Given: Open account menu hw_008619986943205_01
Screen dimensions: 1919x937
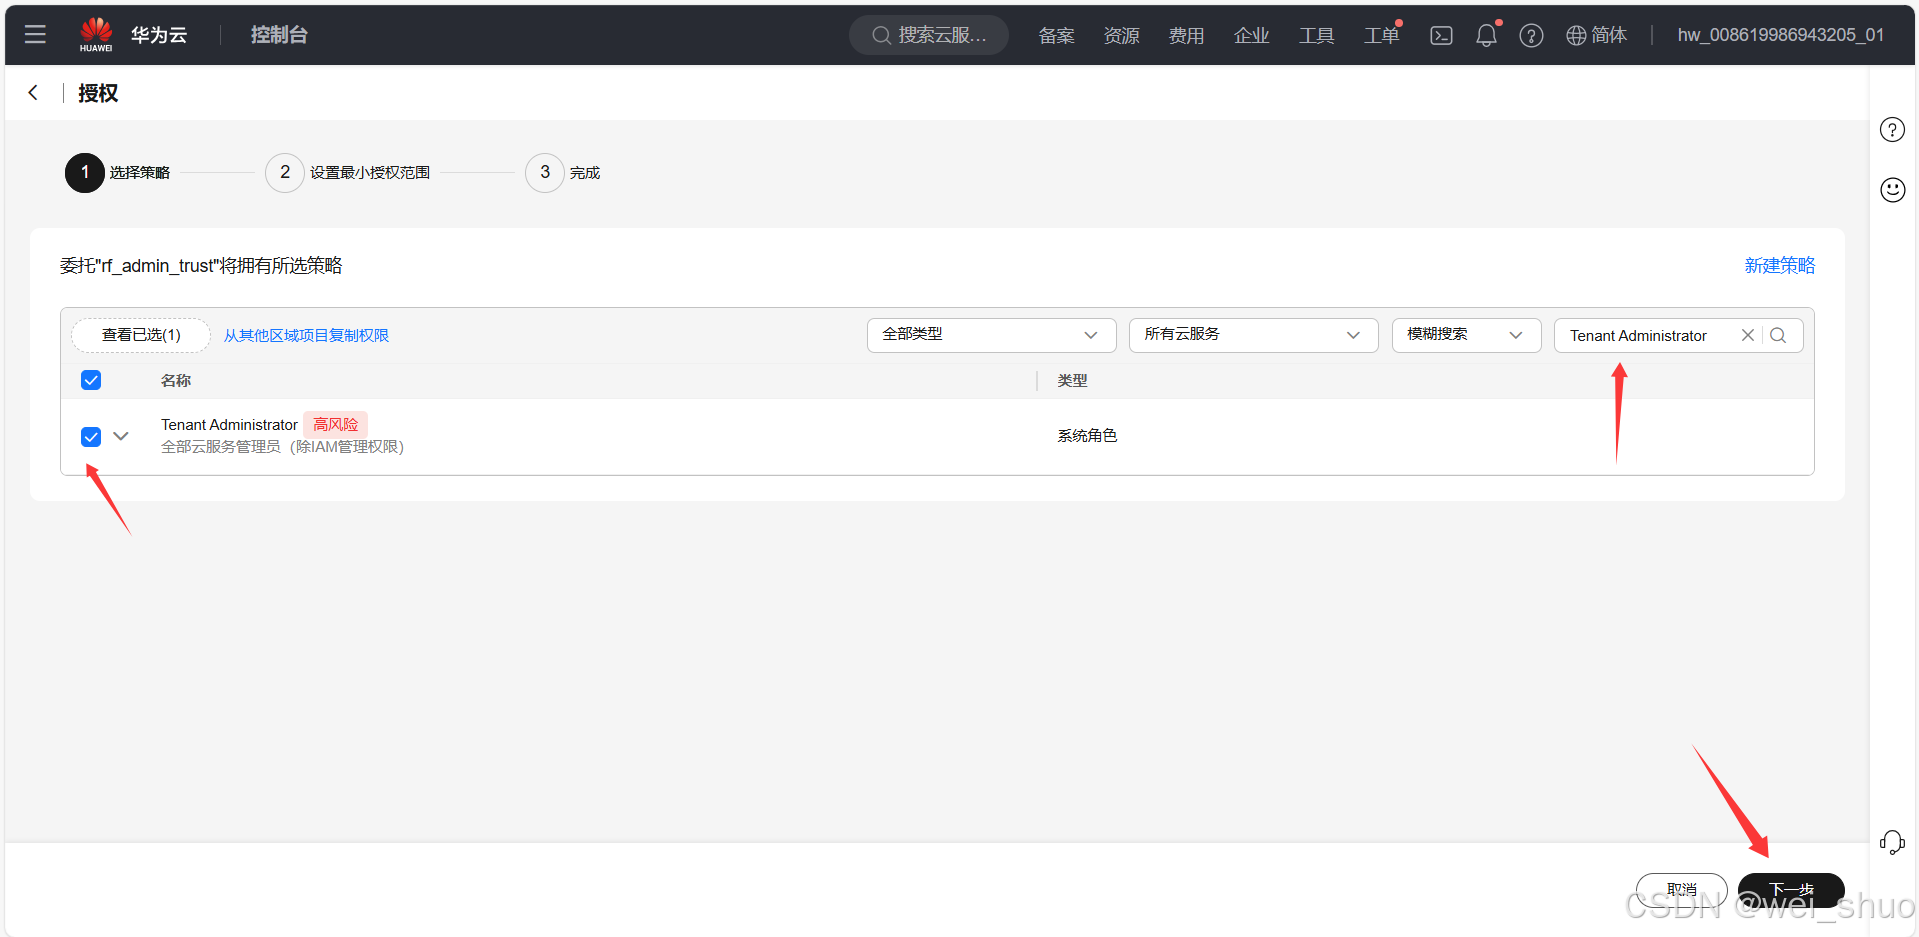Looking at the screenshot, I should coord(1780,35).
